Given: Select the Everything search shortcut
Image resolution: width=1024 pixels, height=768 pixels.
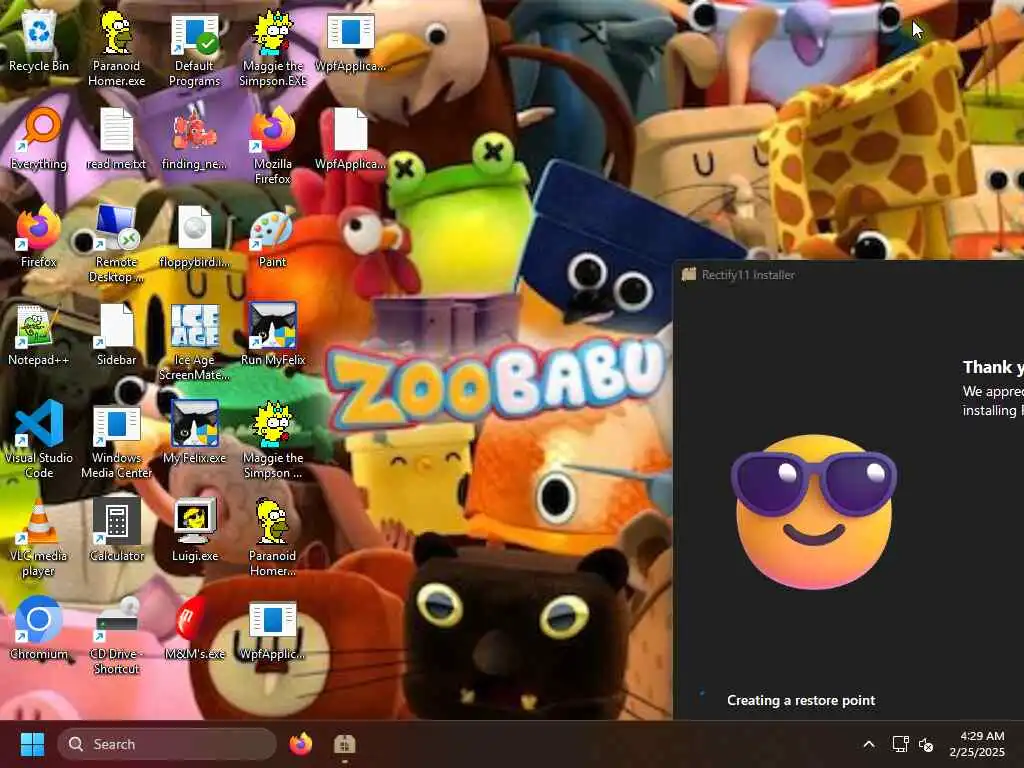Looking at the screenshot, I should point(39,139).
